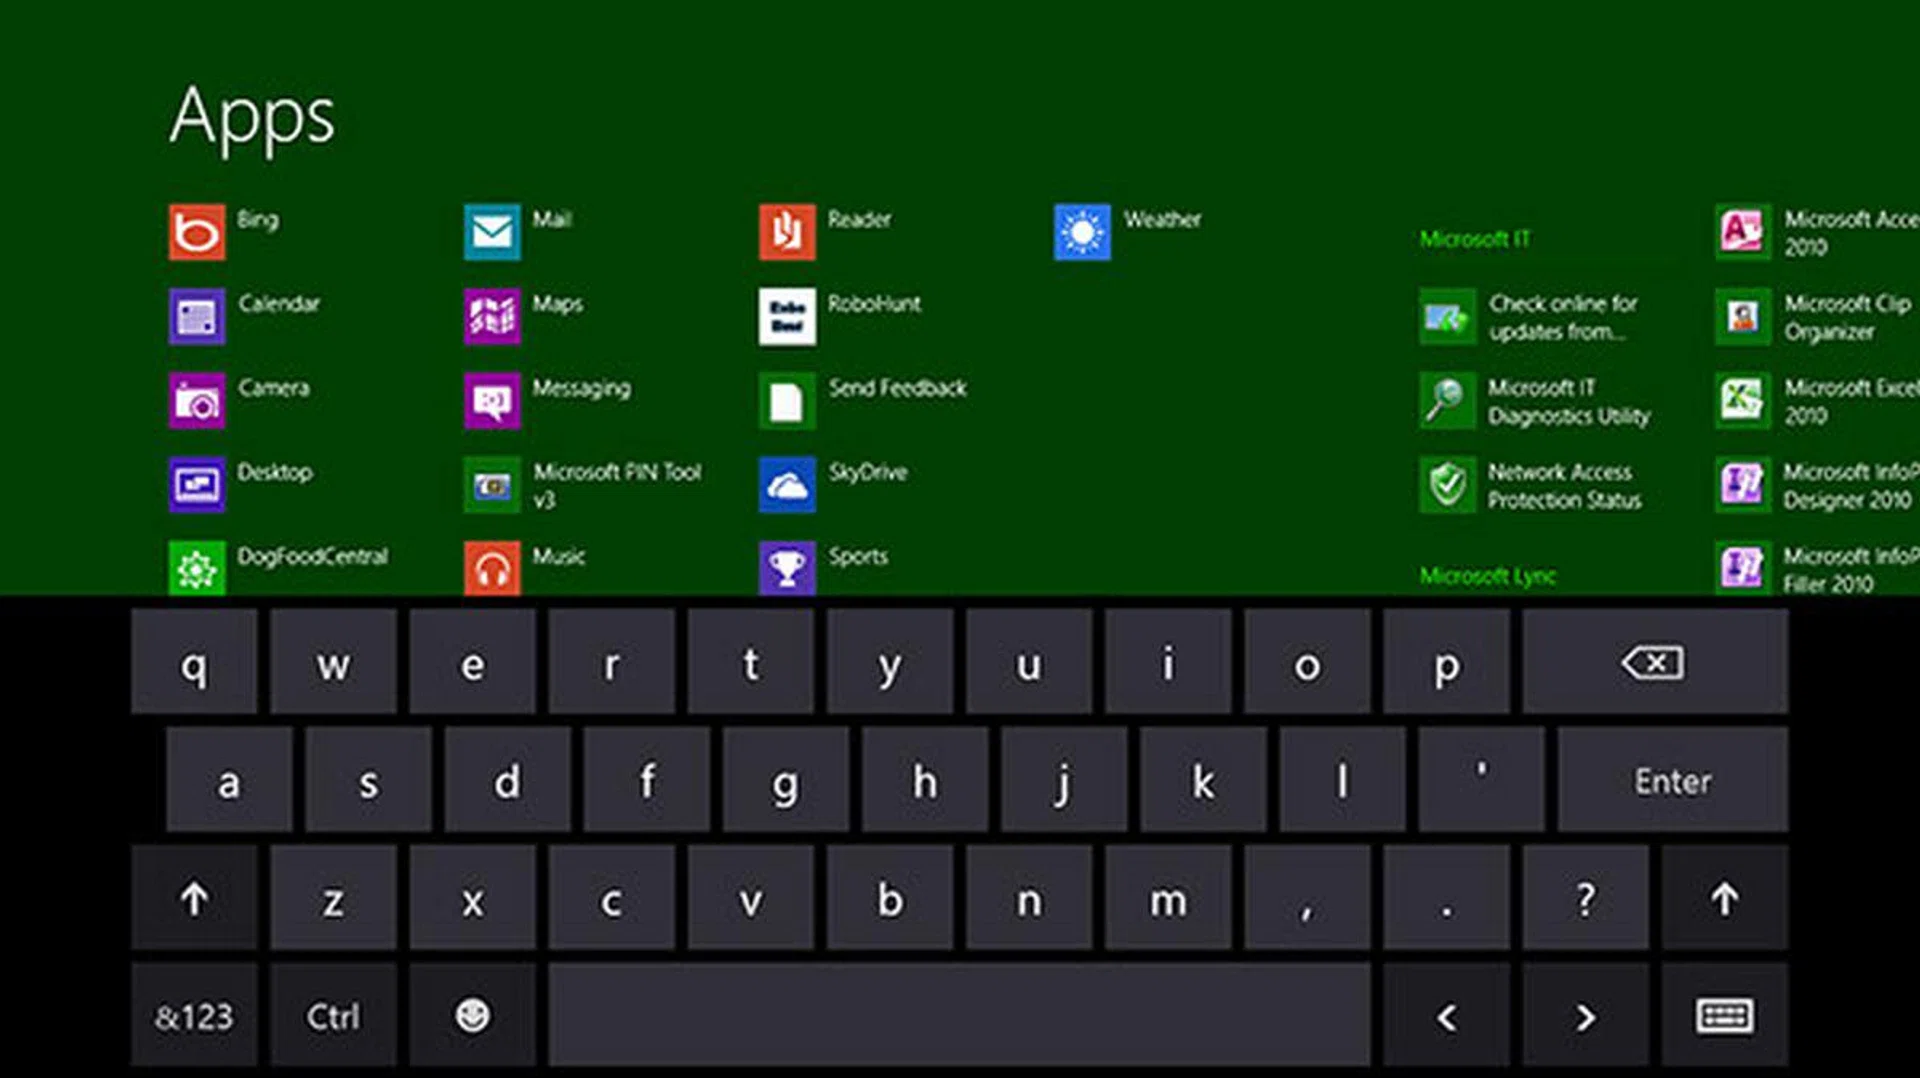Launch the Maps app icon
The width and height of the screenshot is (1920, 1078).
coord(491,316)
